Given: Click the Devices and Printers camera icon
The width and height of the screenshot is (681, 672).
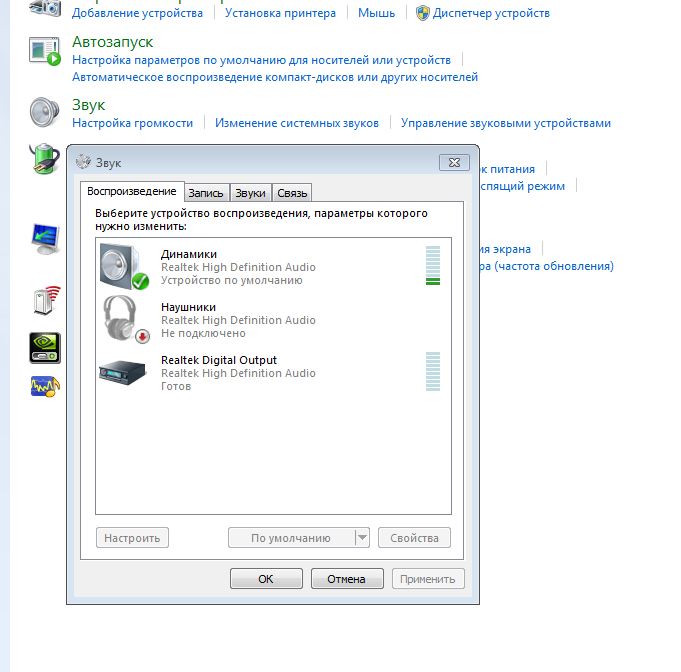Looking at the screenshot, I should 45,8.
